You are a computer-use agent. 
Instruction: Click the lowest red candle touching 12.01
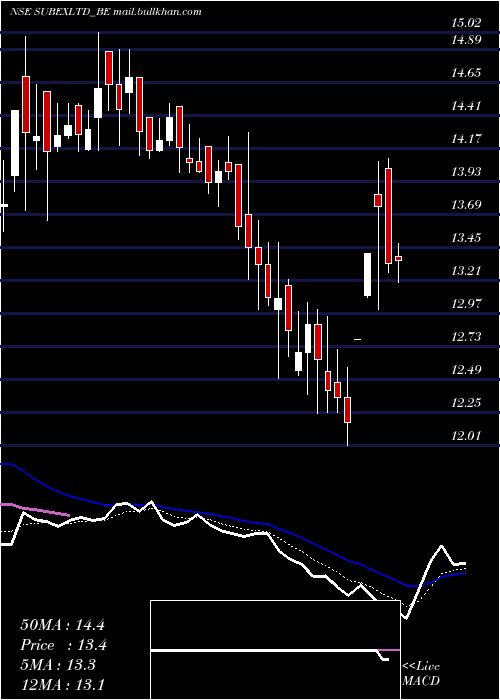tap(347, 409)
